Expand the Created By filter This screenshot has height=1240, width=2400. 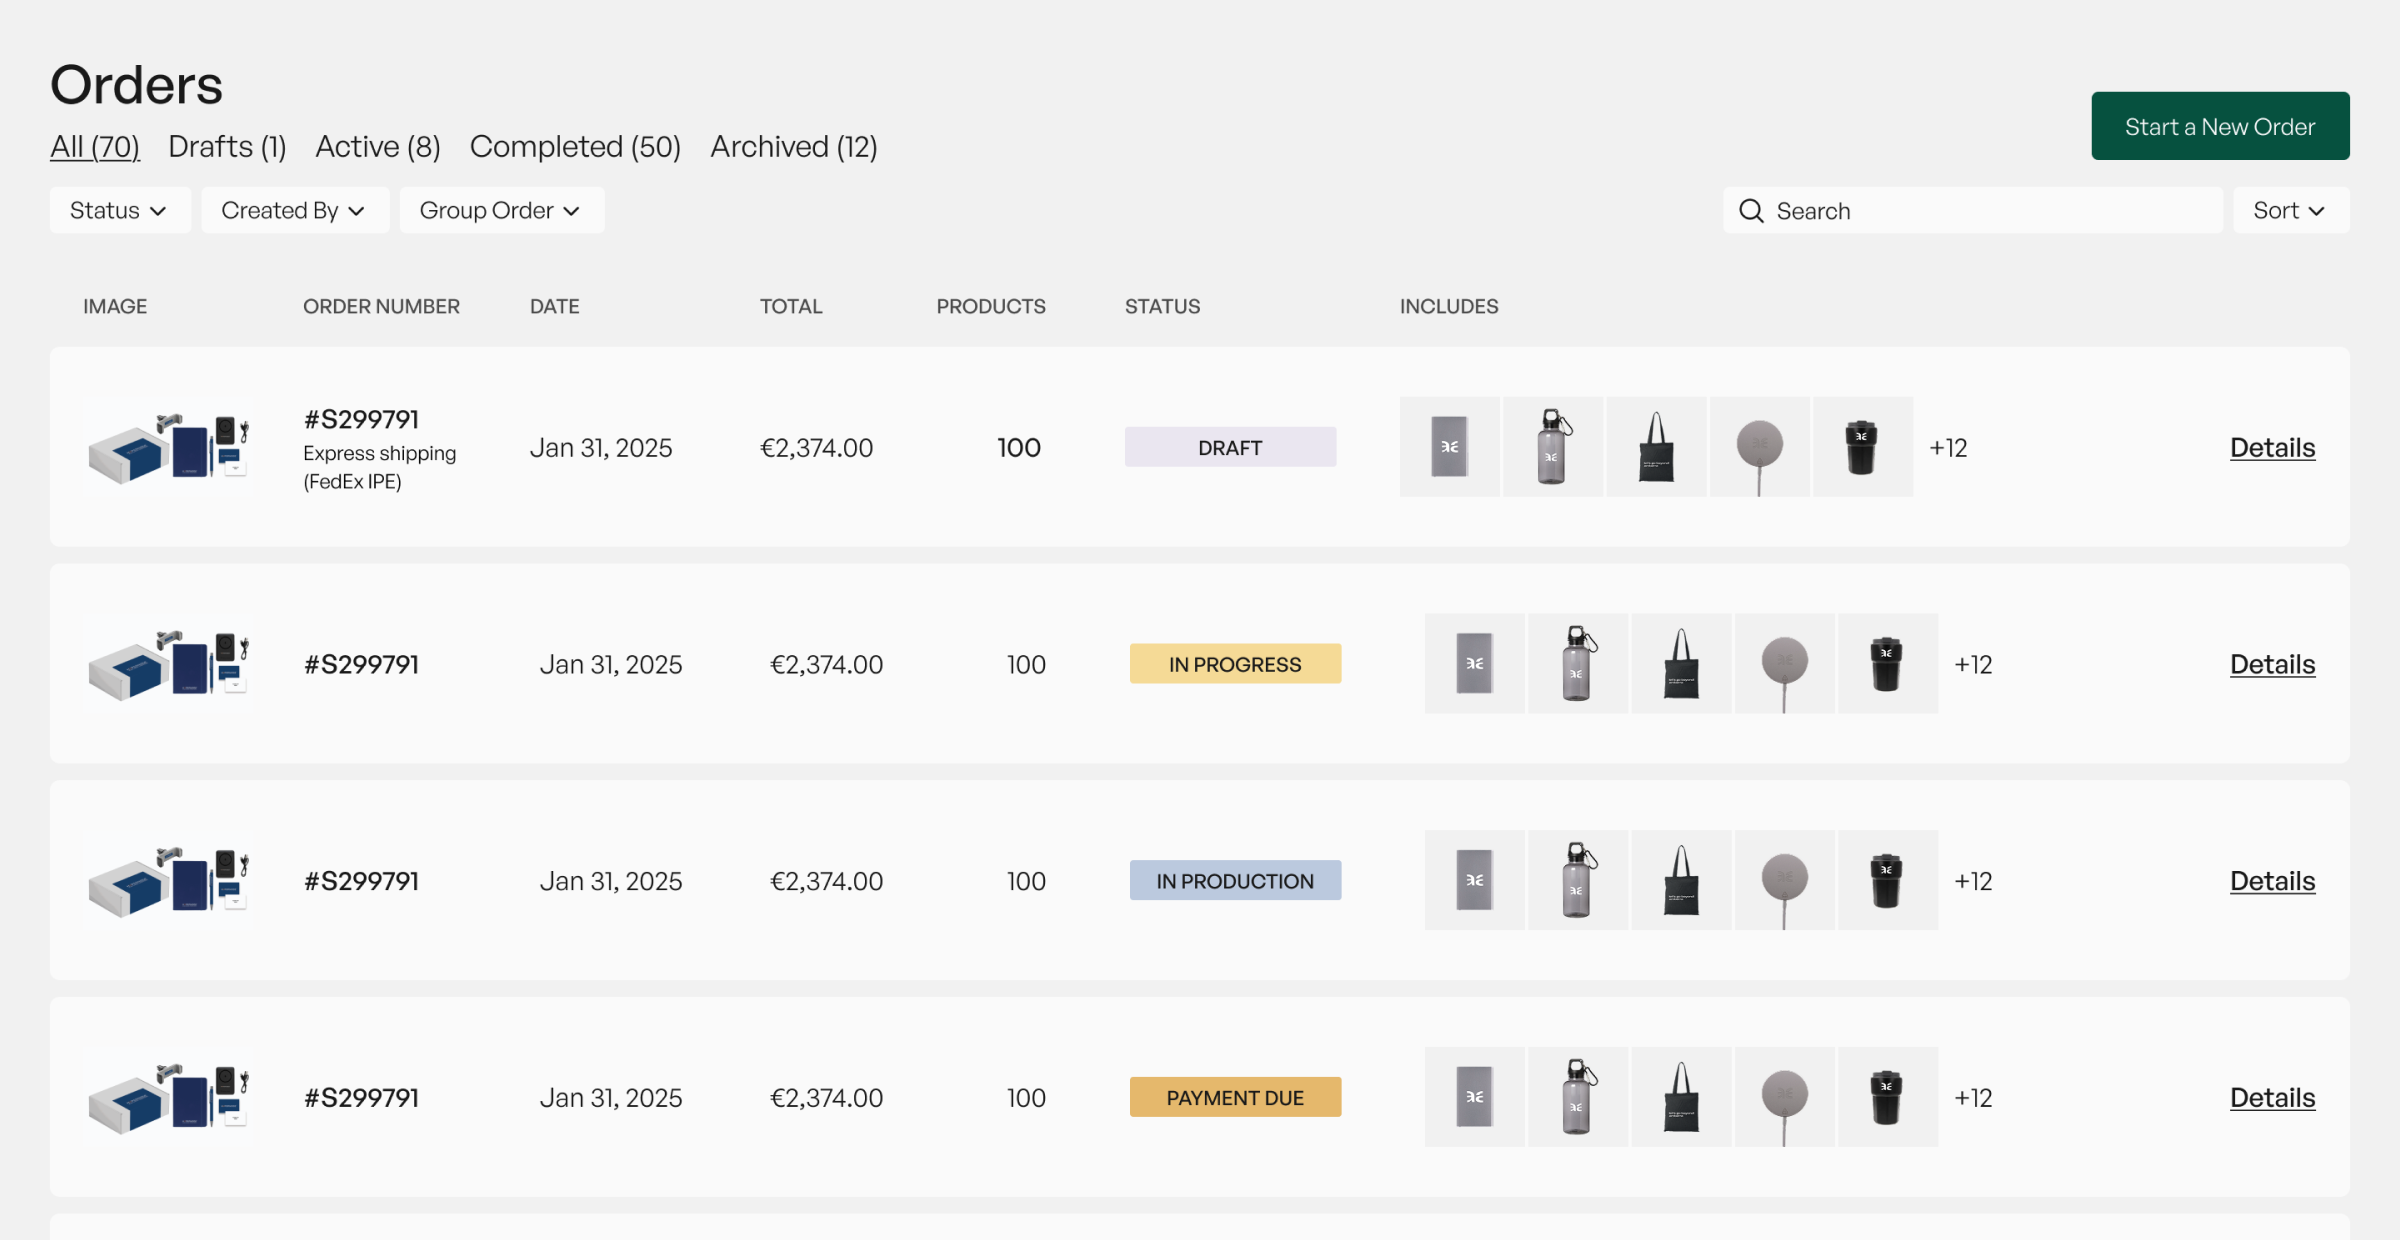pyautogui.click(x=294, y=210)
